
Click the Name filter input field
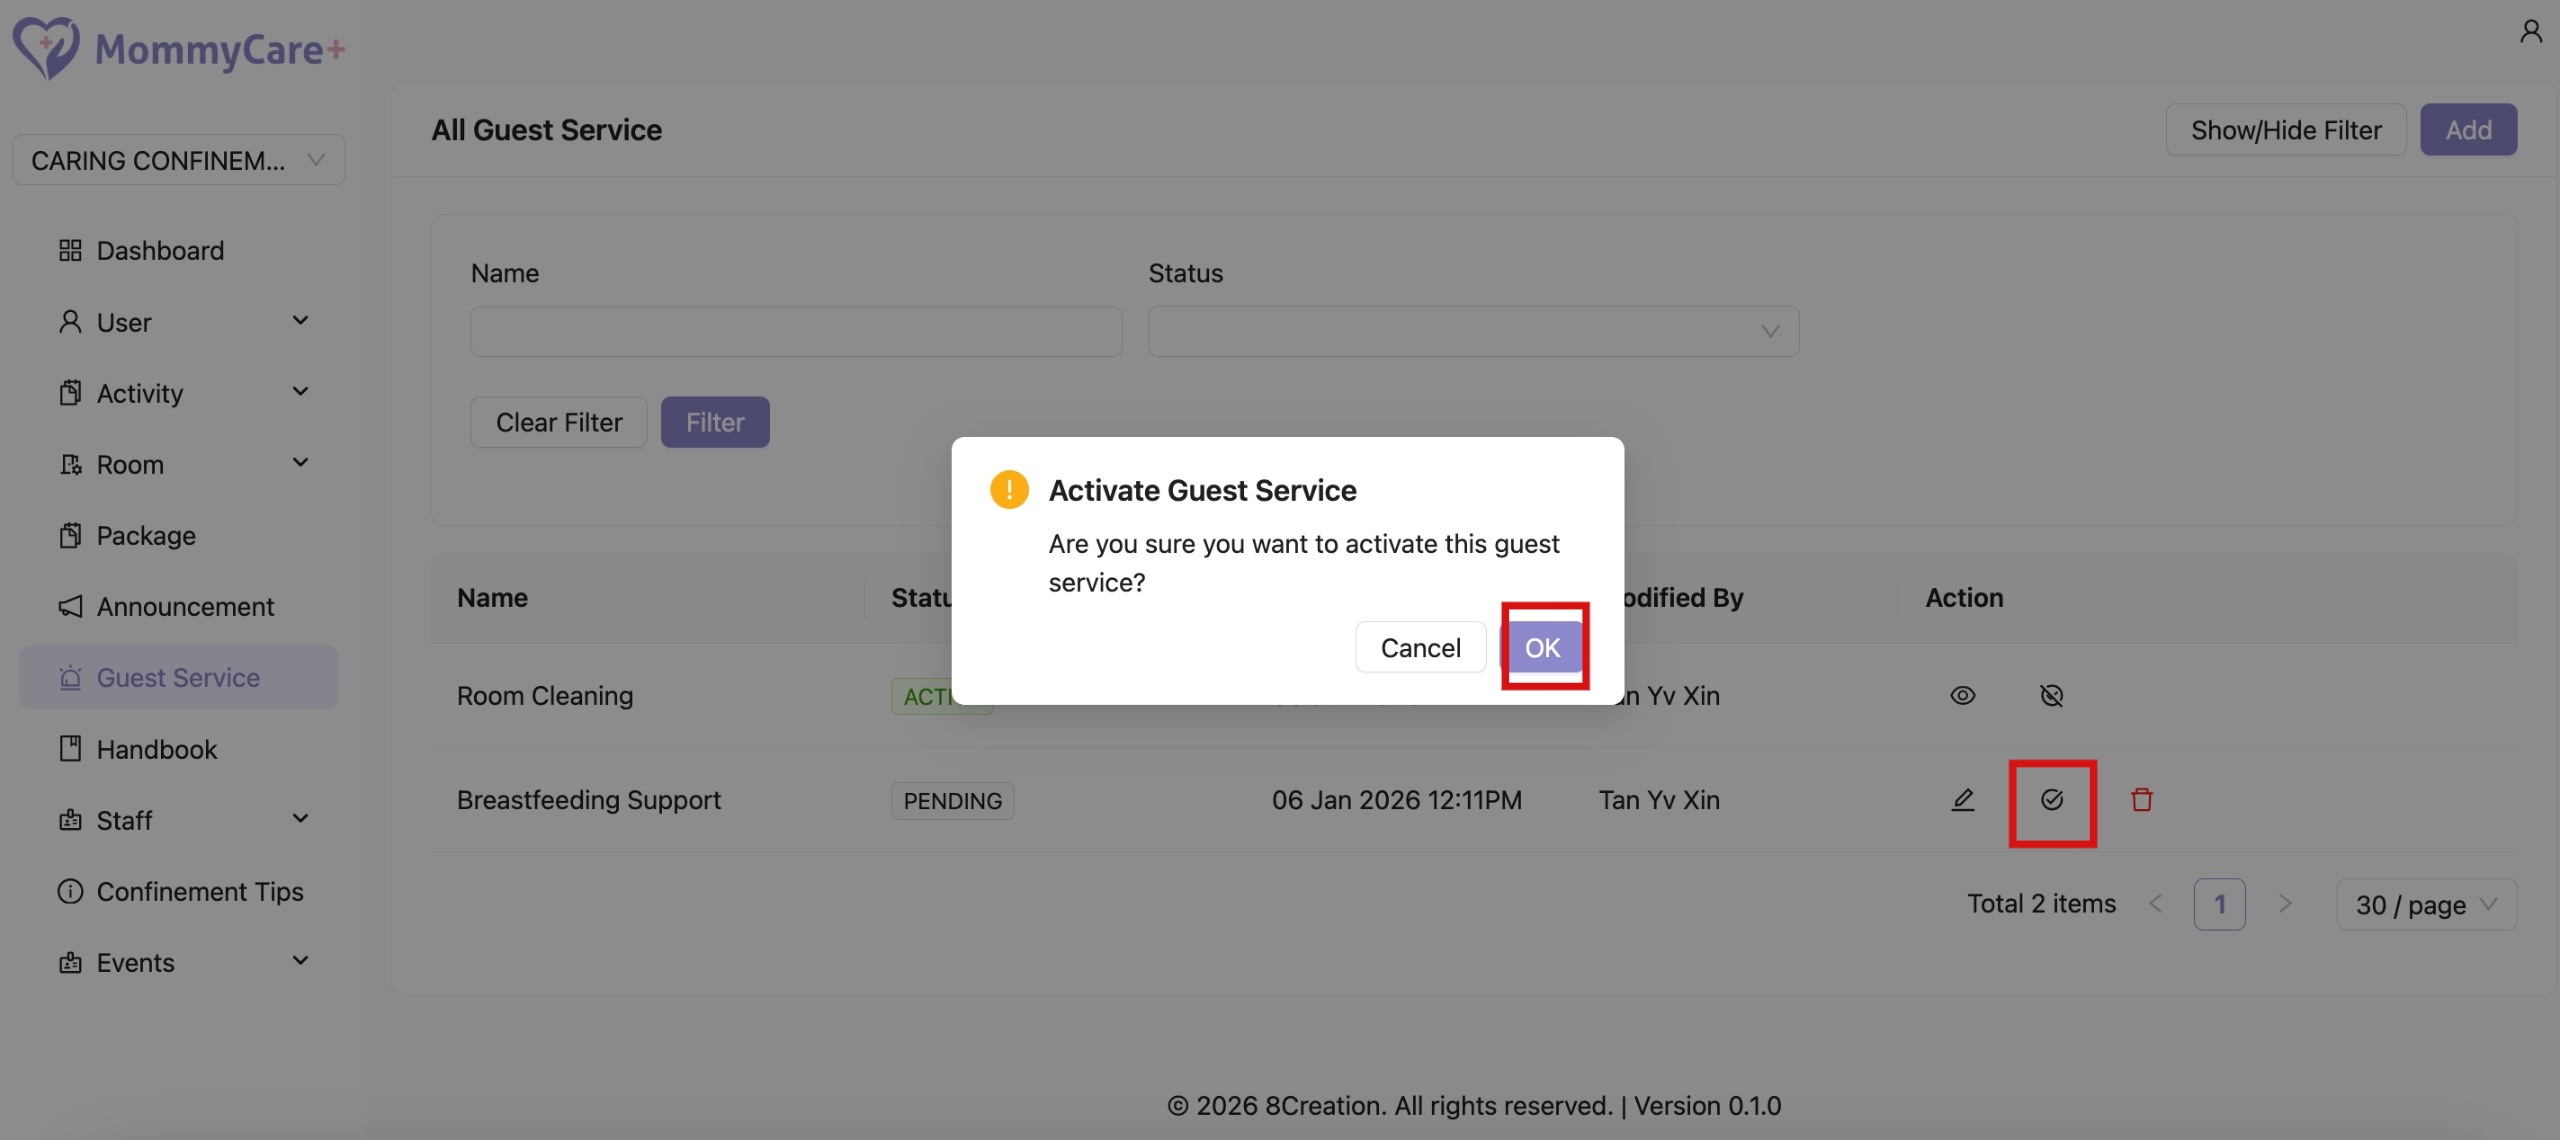[x=795, y=331]
